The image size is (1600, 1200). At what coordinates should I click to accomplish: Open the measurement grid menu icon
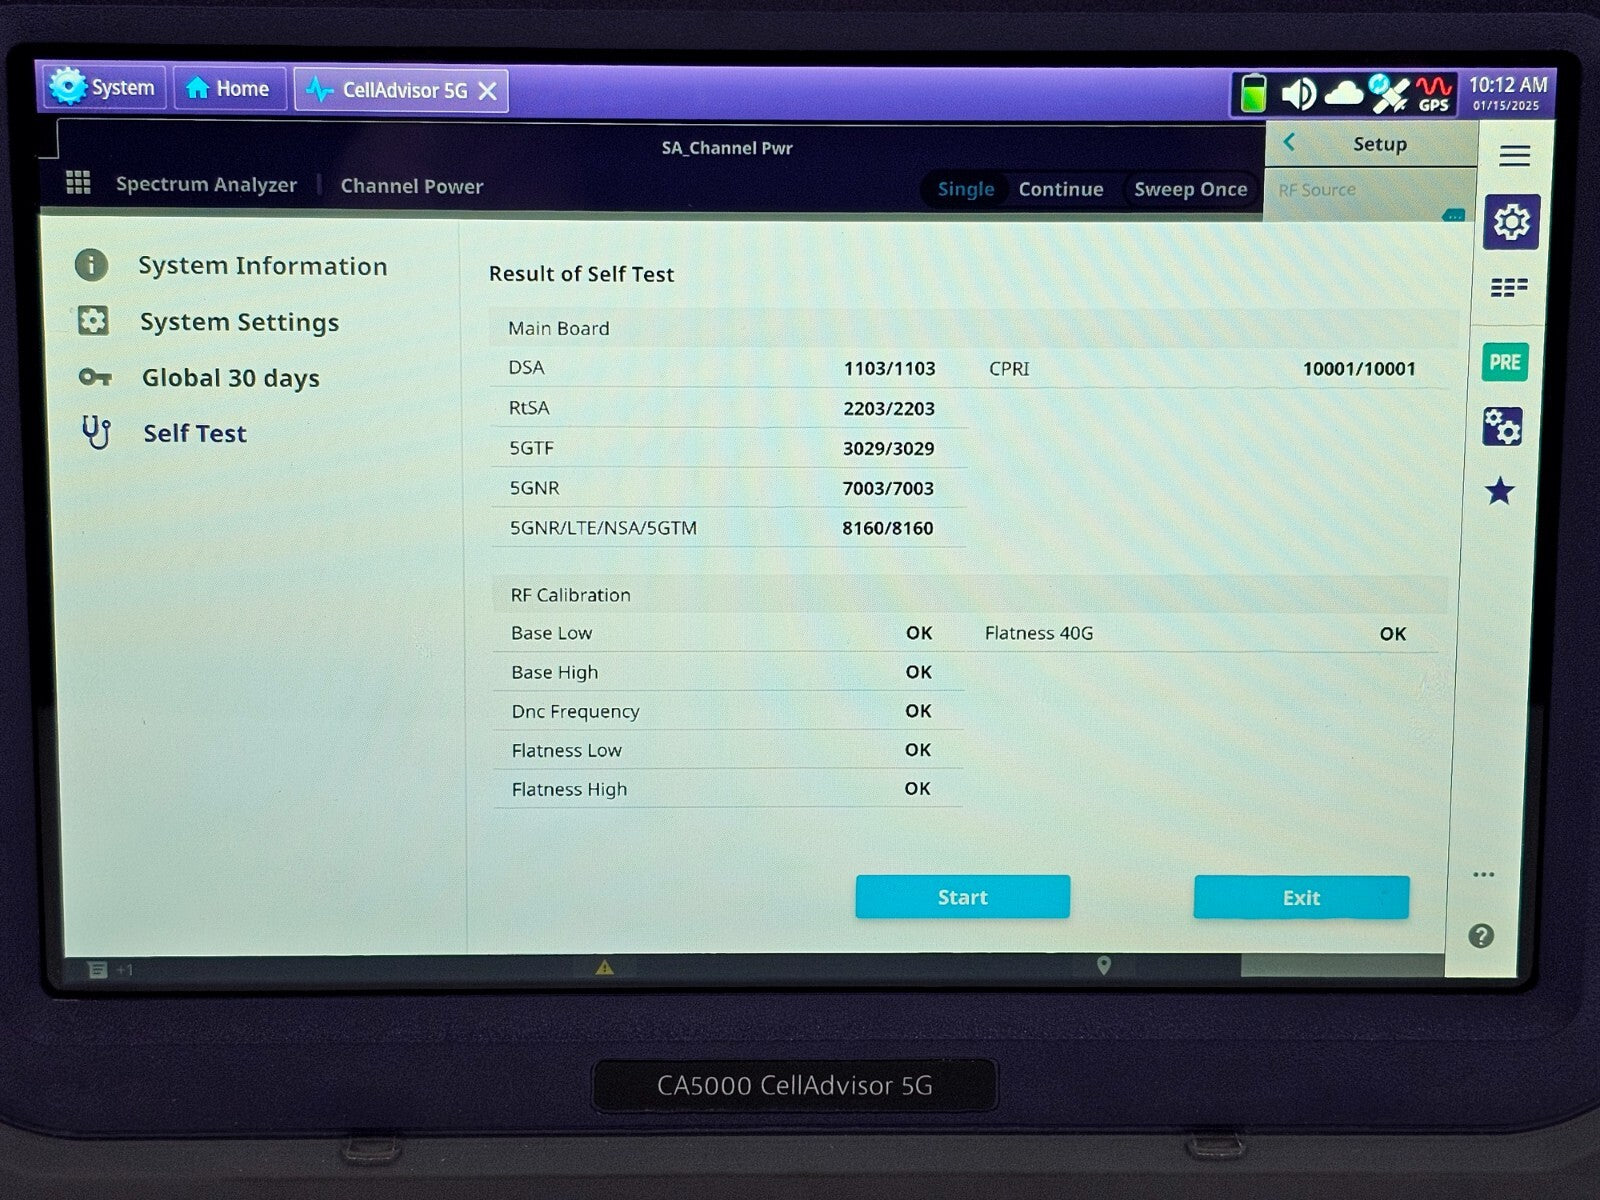coord(78,182)
